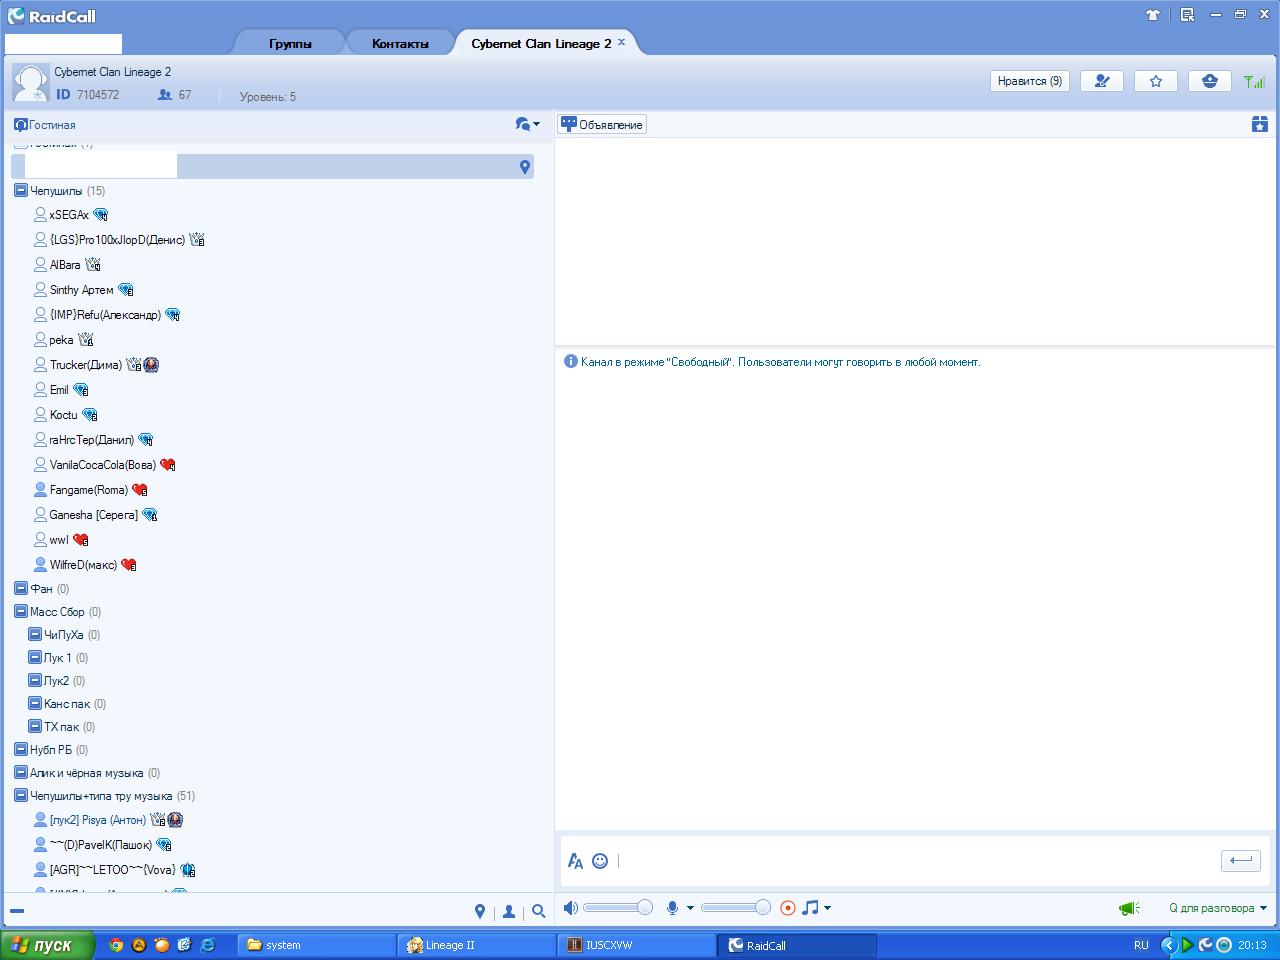The width and height of the screenshot is (1280, 960).
Task: Click the microphone volume slider
Action: pos(735,908)
